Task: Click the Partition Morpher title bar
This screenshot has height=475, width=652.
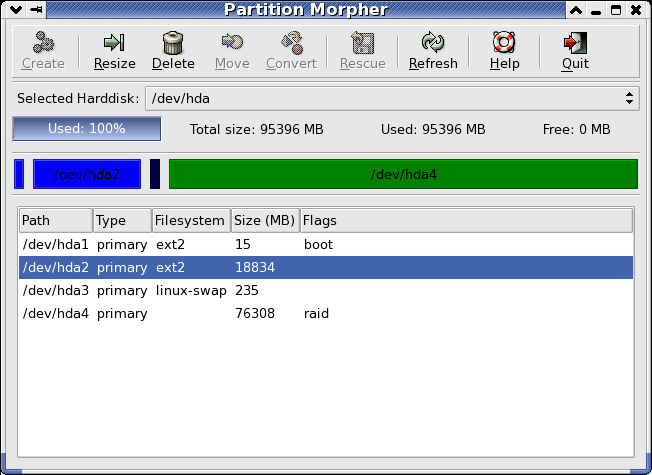Action: coord(306,10)
